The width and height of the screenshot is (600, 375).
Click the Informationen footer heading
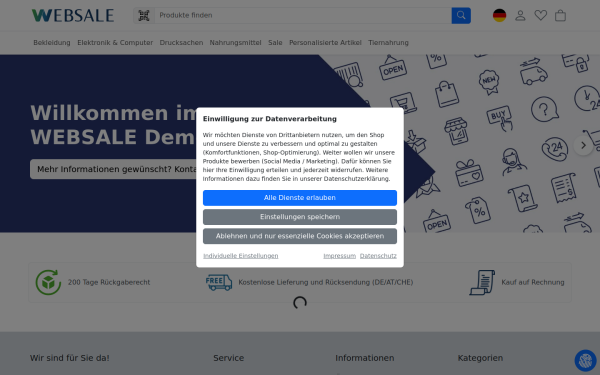coord(365,358)
